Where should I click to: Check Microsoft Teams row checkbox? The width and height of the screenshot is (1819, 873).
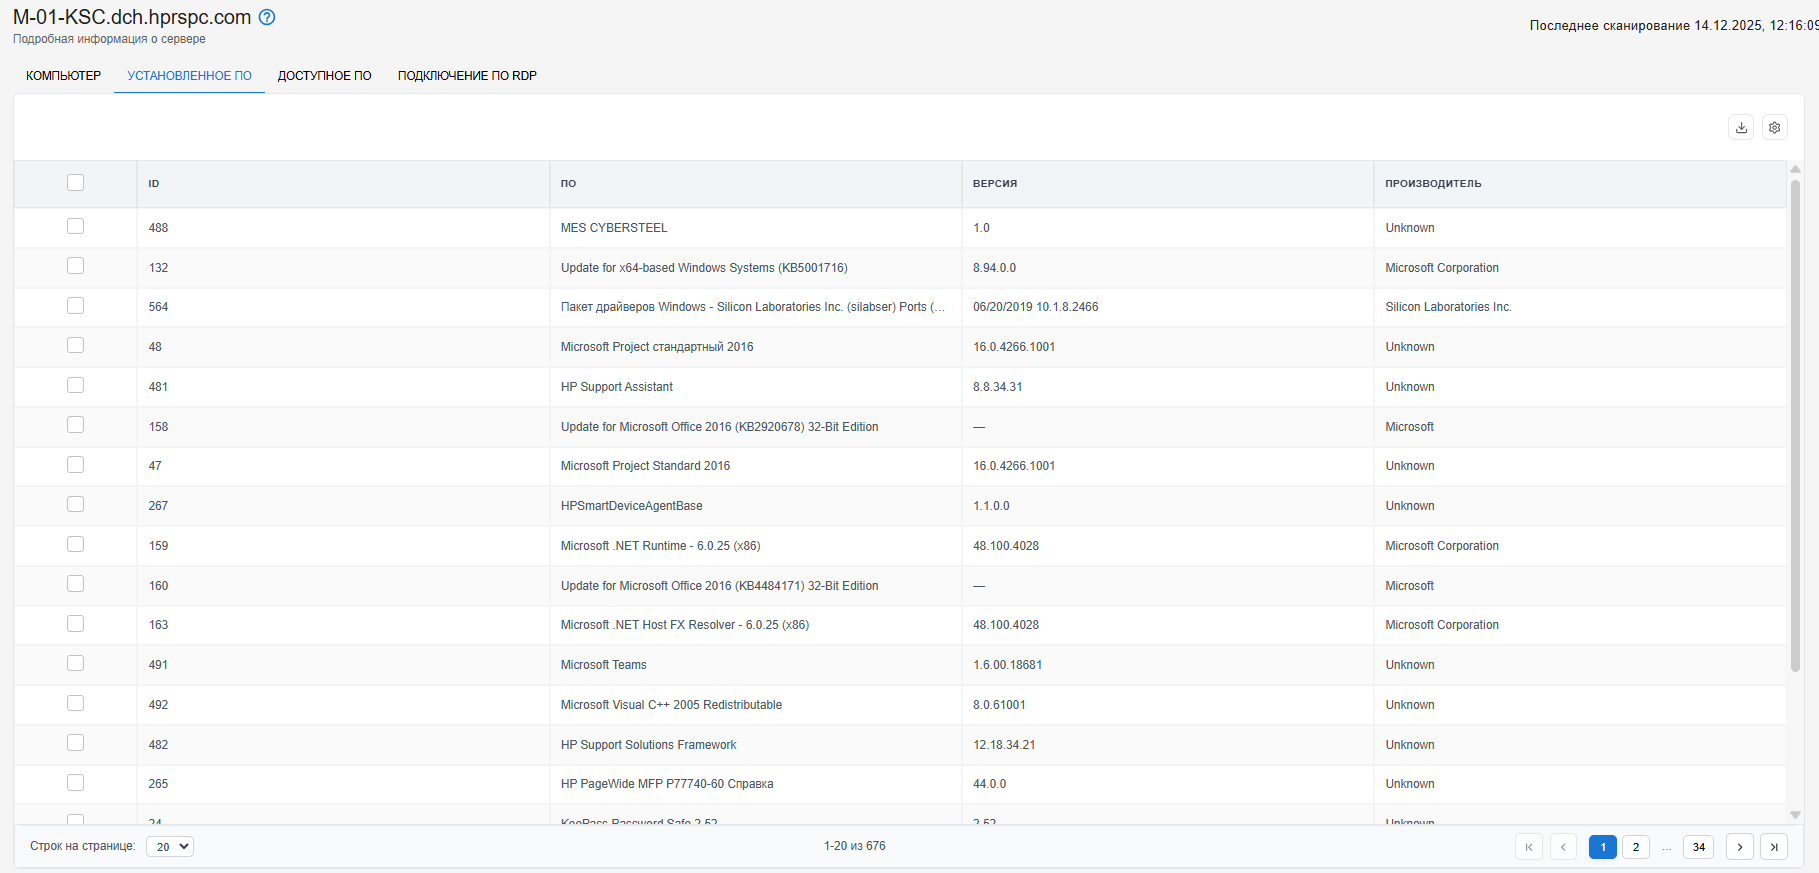tap(75, 664)
